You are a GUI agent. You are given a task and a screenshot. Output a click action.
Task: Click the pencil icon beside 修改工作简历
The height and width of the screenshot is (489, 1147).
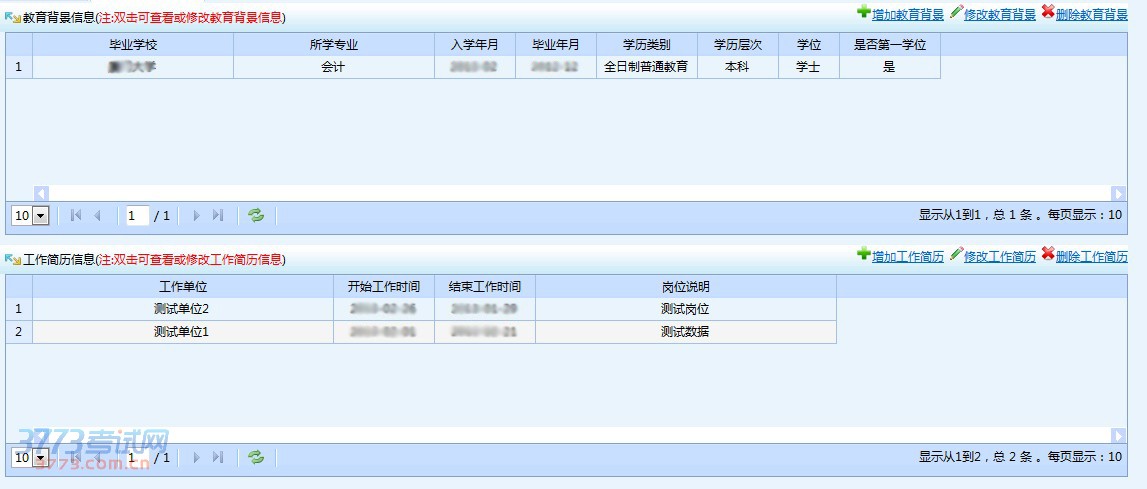pos(956,254)
